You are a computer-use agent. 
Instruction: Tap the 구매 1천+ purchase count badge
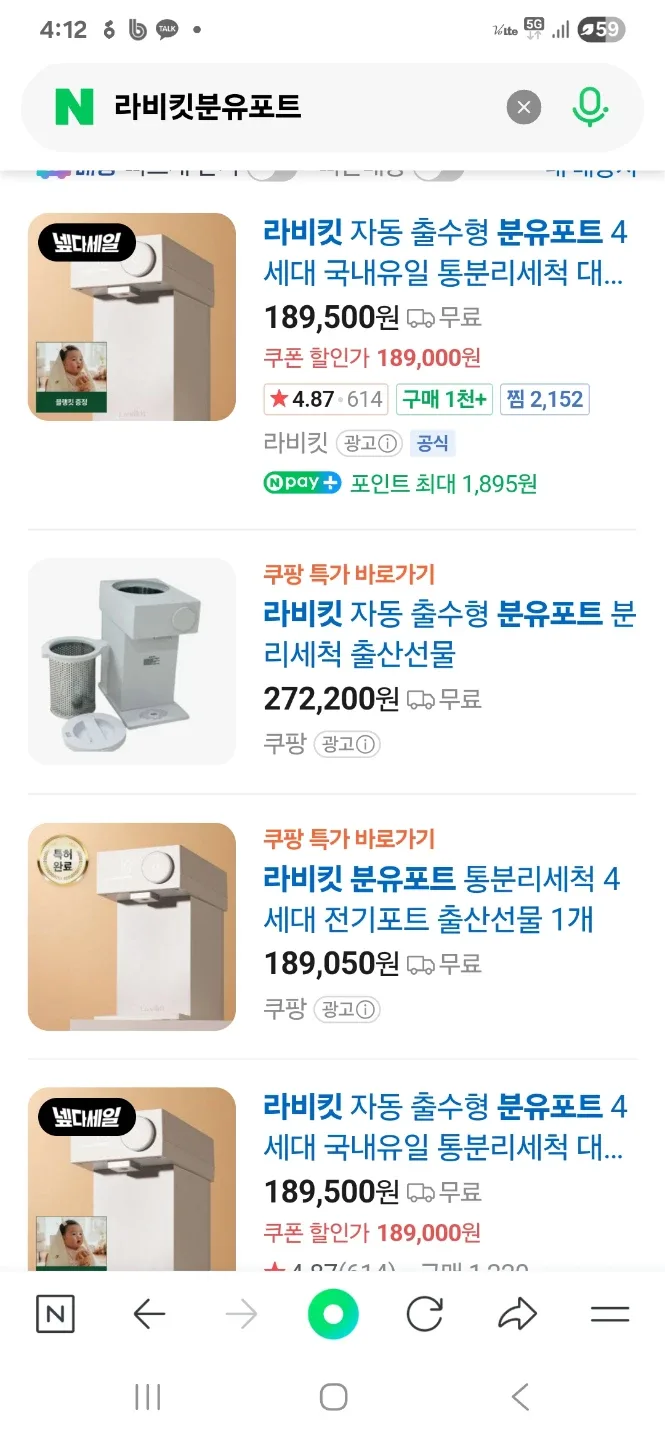(x=444, y=399)
